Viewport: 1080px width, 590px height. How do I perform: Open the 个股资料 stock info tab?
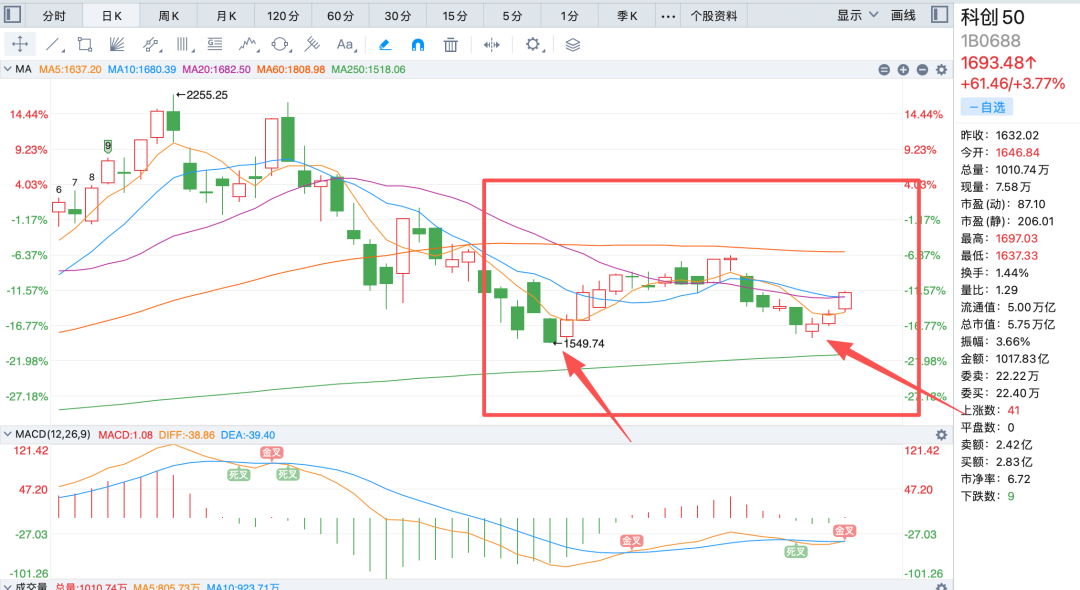pos(714,16)
